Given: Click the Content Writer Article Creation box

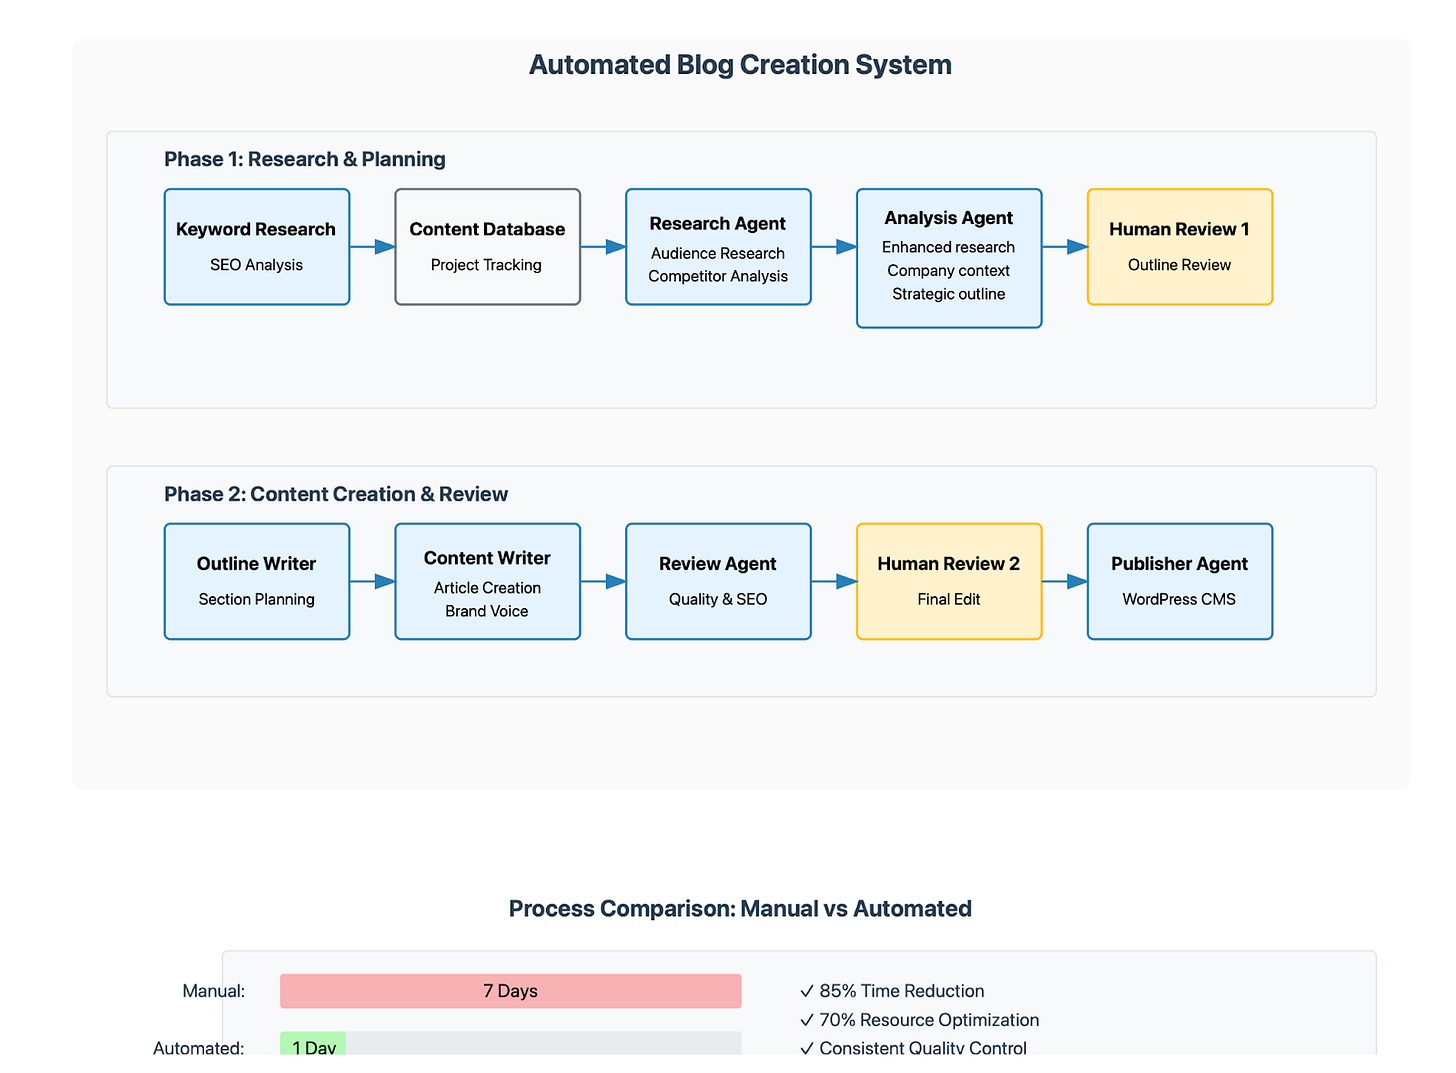Looking at the screenshot, I should coord(487,581).
